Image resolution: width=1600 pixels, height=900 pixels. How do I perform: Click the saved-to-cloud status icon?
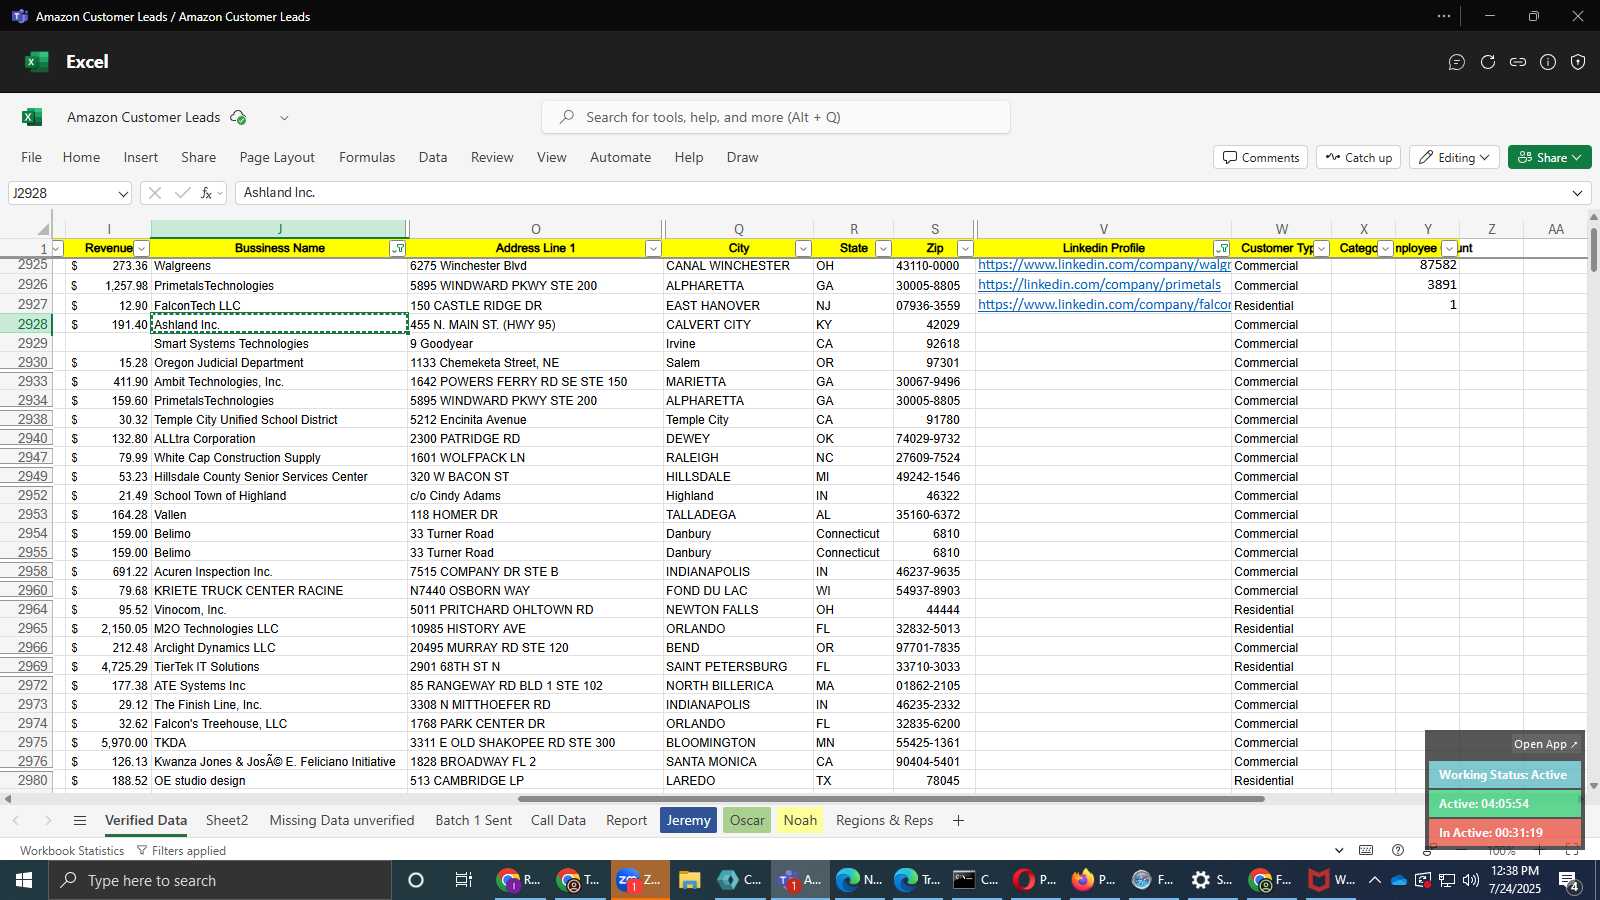238,117
